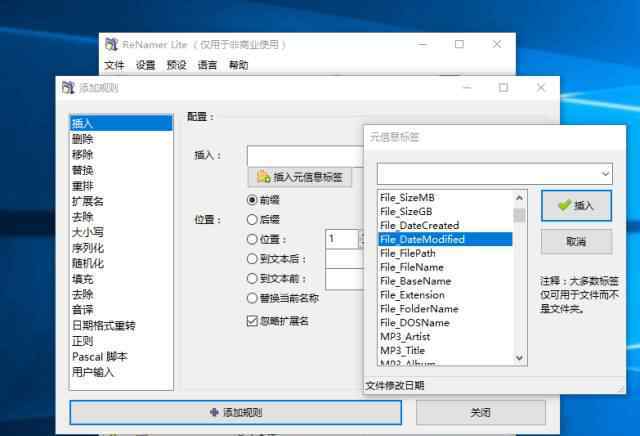The width and height of the screenshot is (640, 436).
Task: Select the 删除 rule type
Action: click(121, 139)
